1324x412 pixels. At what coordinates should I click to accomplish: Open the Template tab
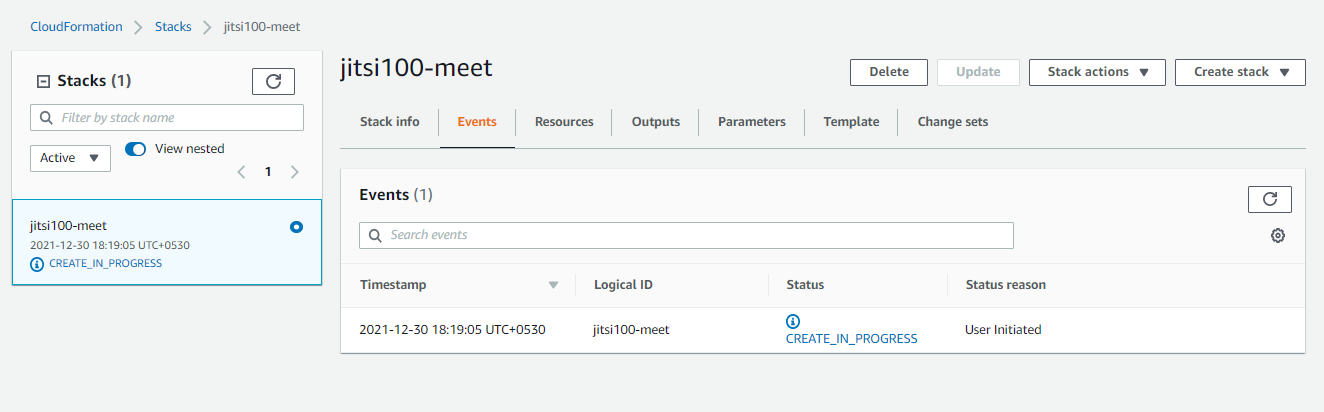click(851, 122)
